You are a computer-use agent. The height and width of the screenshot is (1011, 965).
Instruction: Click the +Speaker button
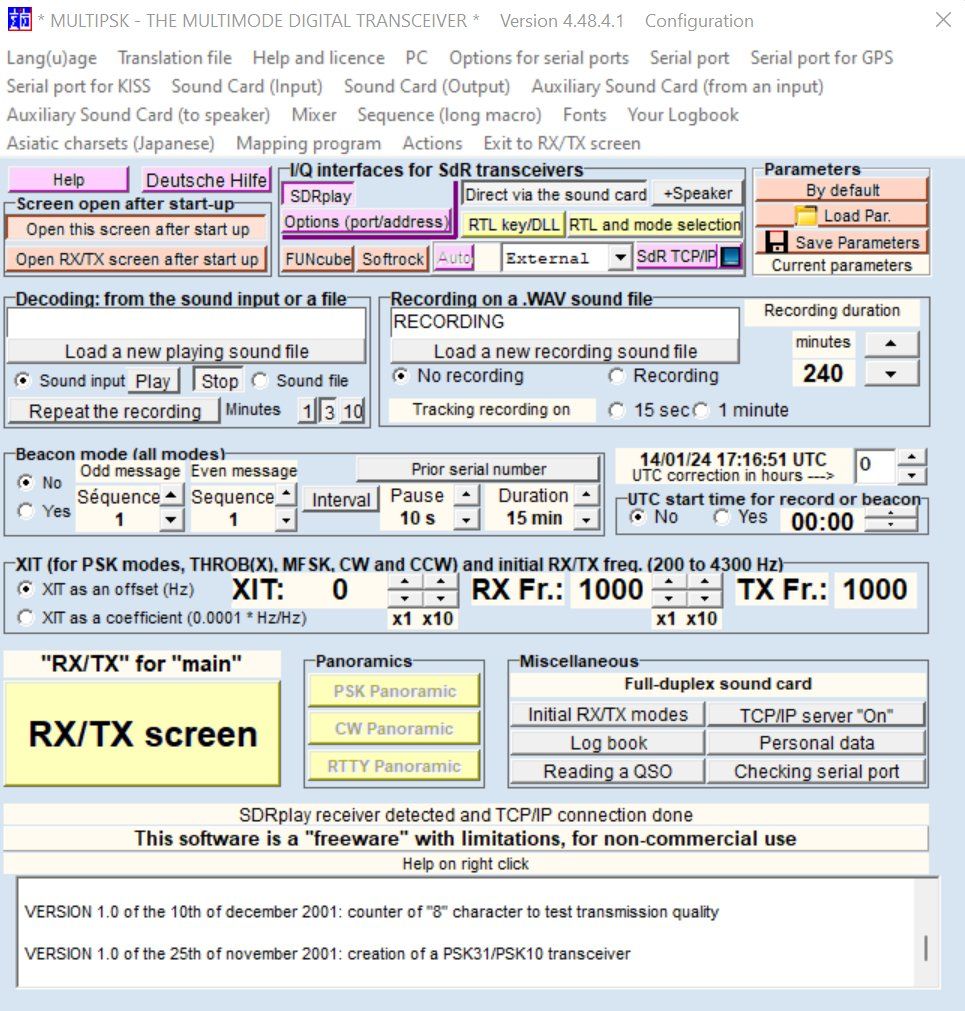click(697, 193)
